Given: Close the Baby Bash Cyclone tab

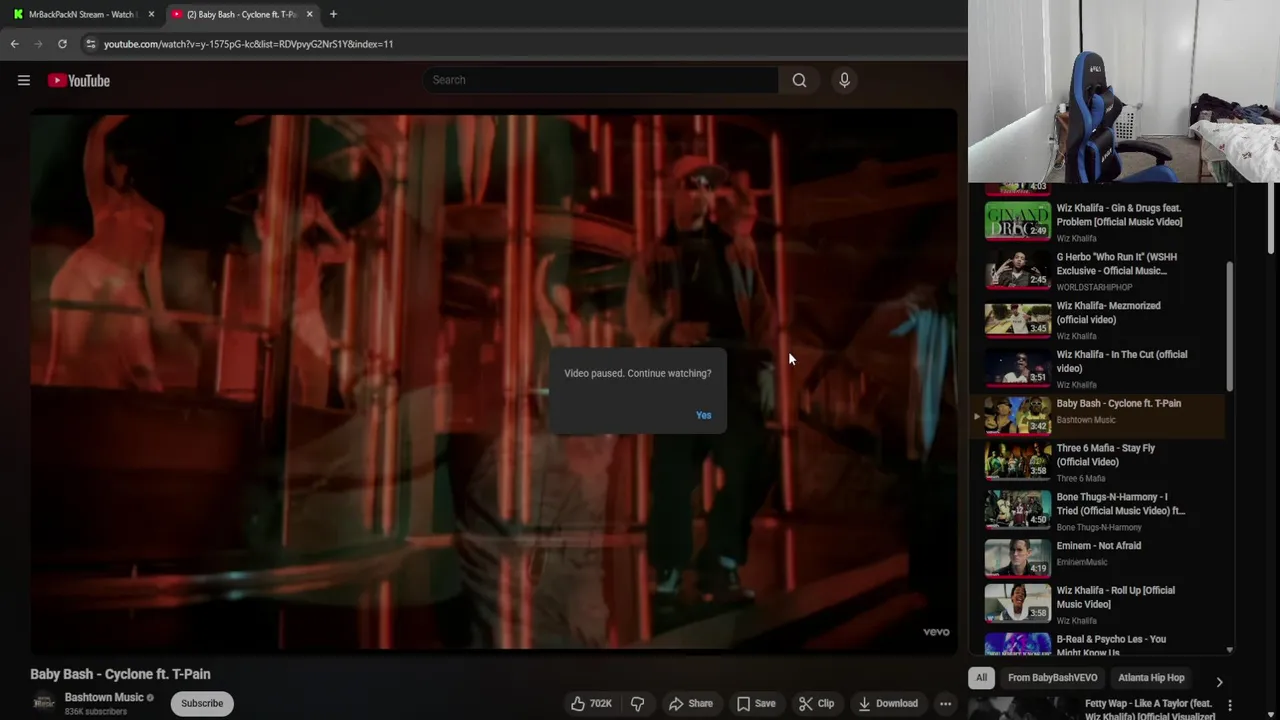Looking at the screenshot, I should coord(309,14).
